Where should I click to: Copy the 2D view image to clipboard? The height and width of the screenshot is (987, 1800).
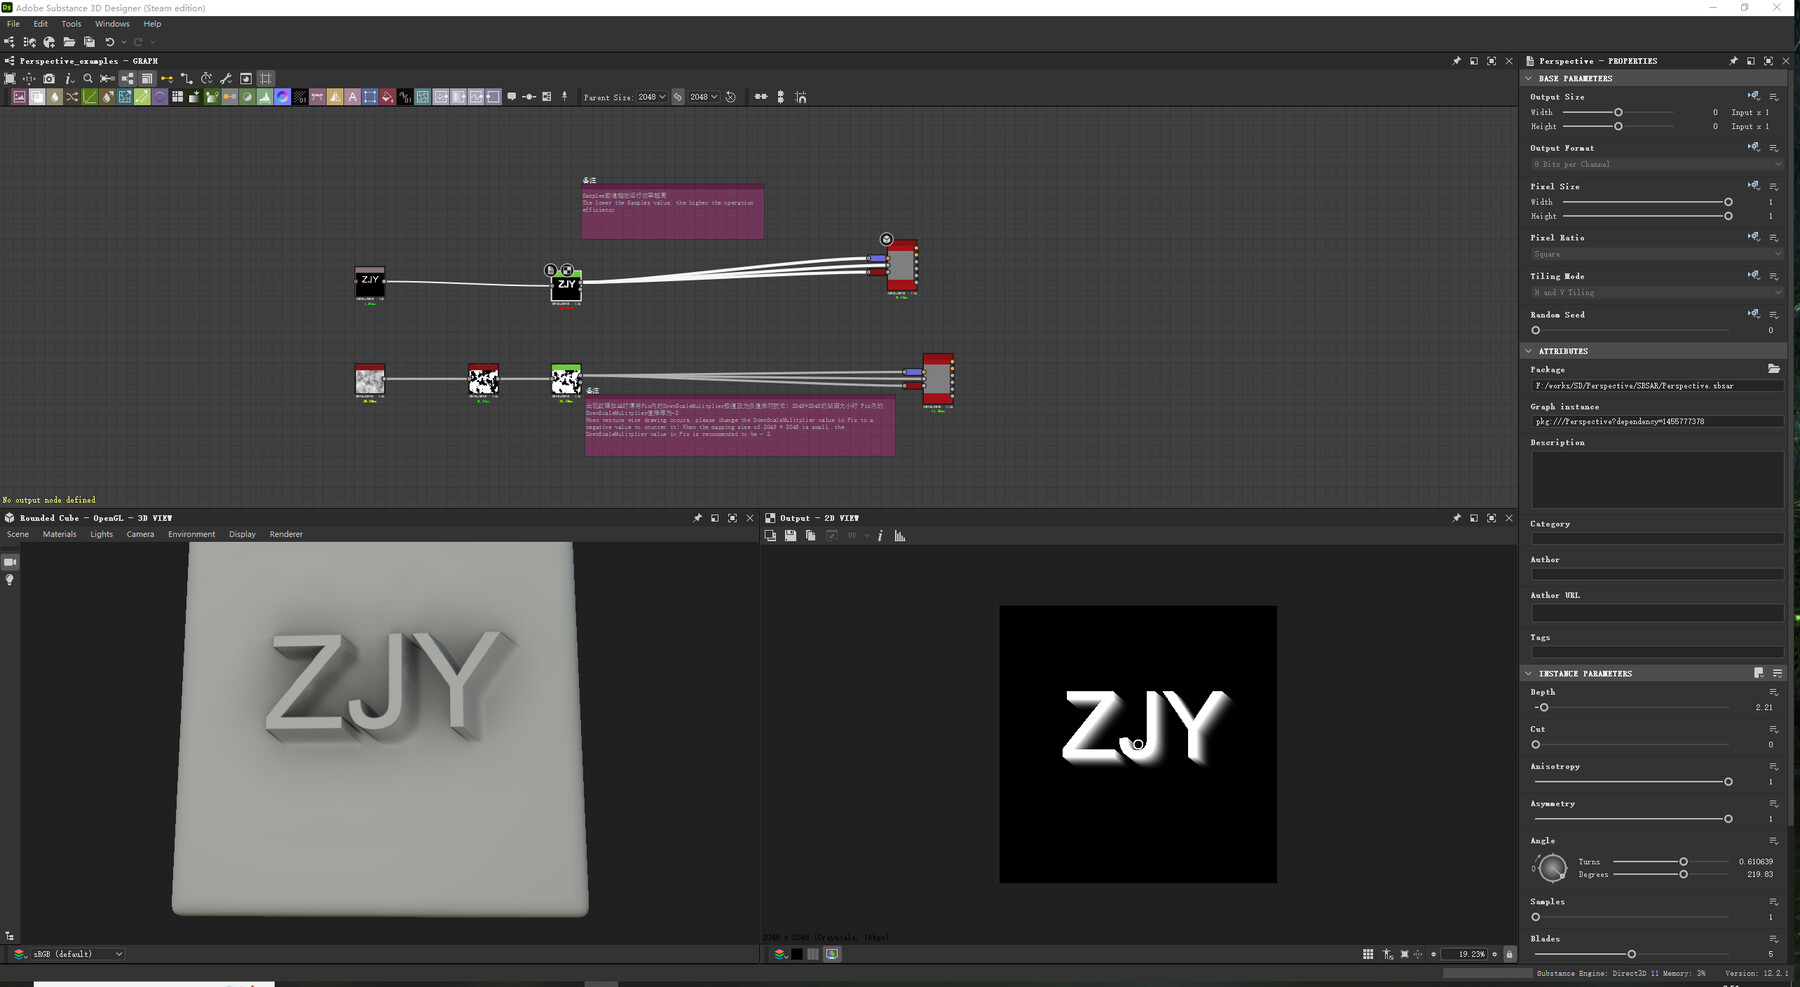[811, 535]
